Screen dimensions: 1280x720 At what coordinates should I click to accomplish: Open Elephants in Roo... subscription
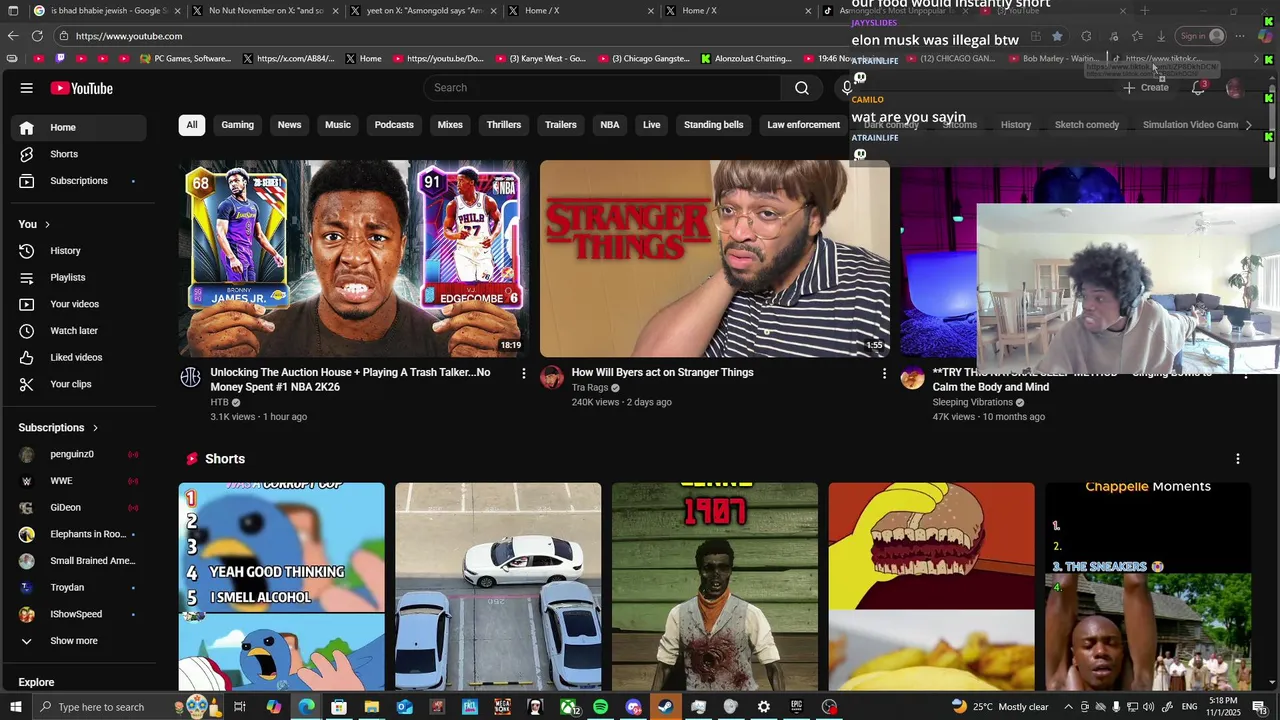click(x=79, y=534)
